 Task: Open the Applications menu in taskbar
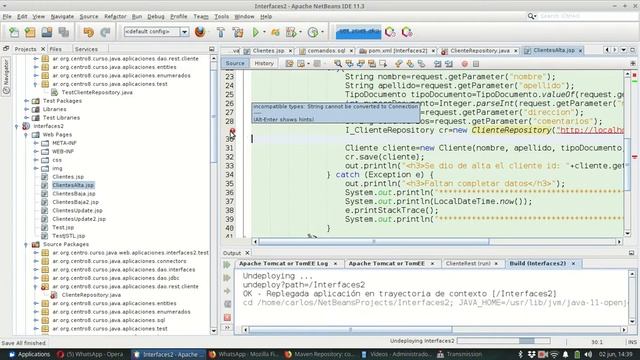click(x=29, y=354)
